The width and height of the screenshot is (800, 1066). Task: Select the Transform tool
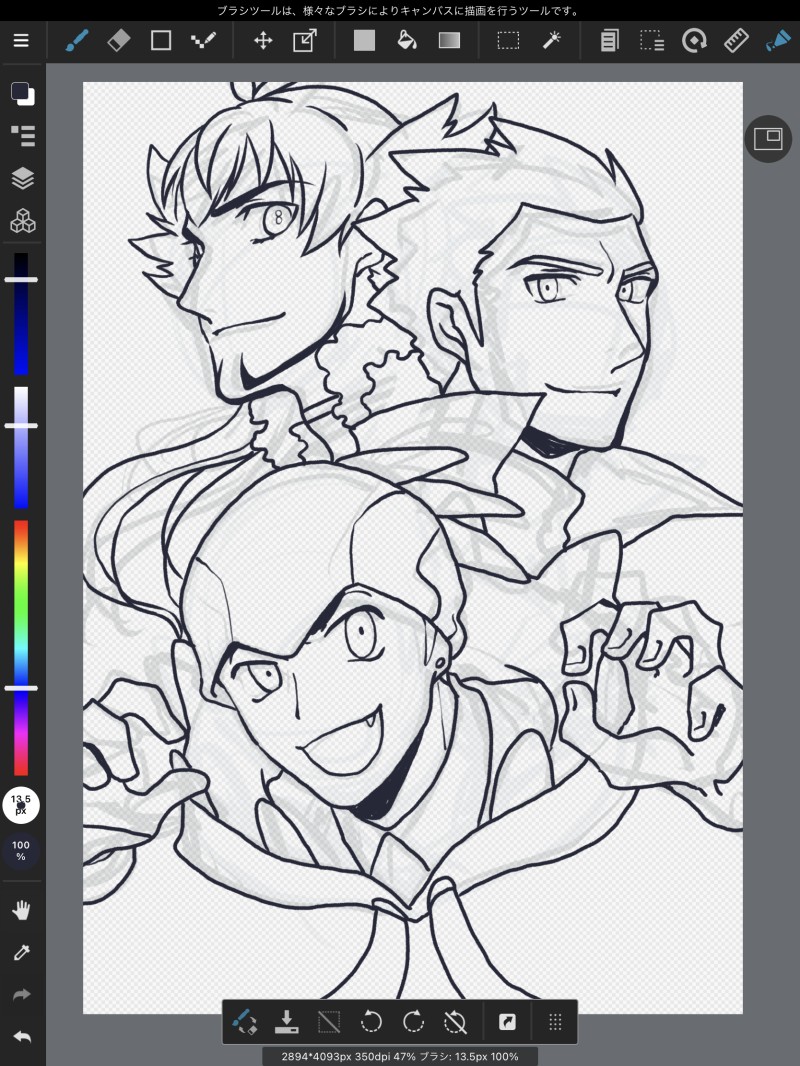[305, 41]
